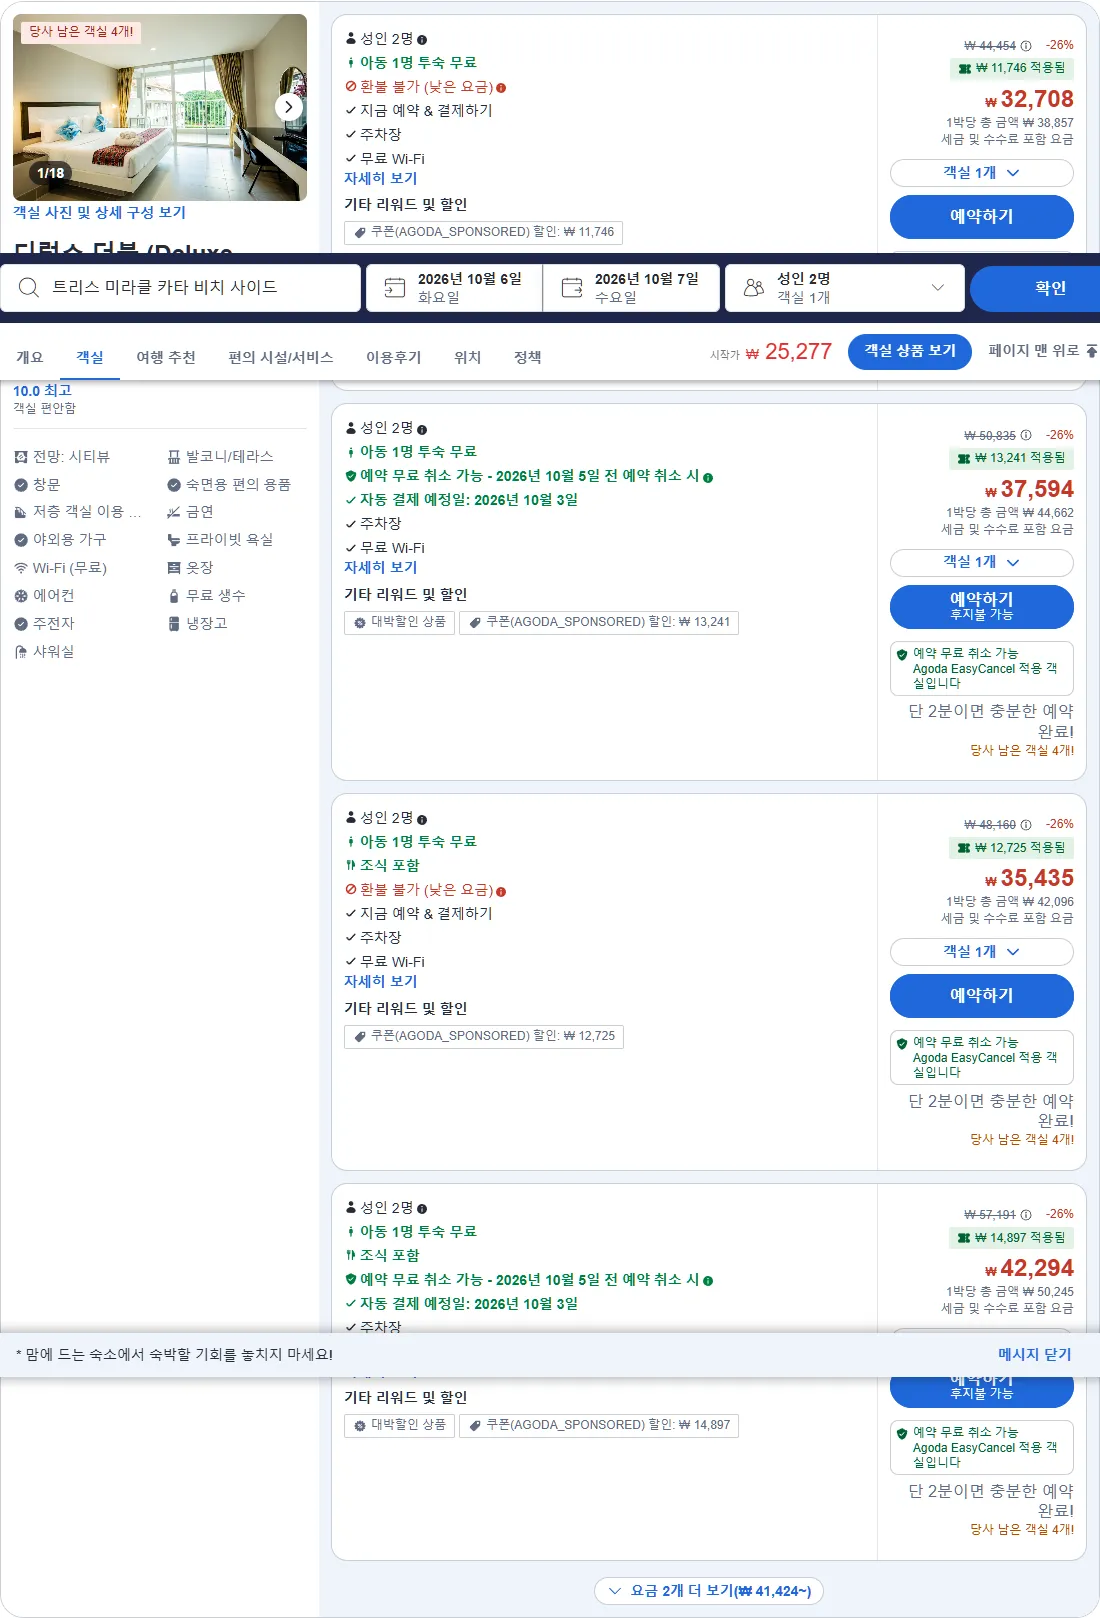Open the Deluxe room photo thumbnail
1100x1618 pixels.
160,107
